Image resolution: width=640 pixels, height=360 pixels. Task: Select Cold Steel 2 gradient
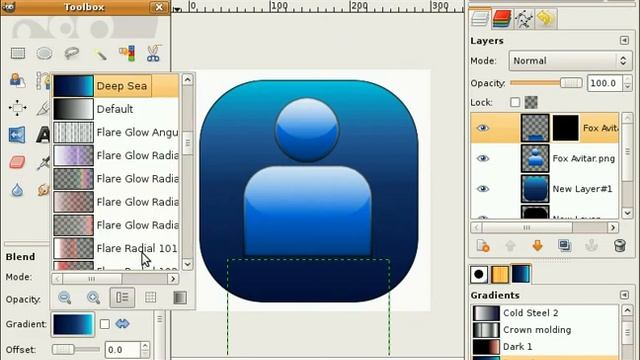pos(545,313)
